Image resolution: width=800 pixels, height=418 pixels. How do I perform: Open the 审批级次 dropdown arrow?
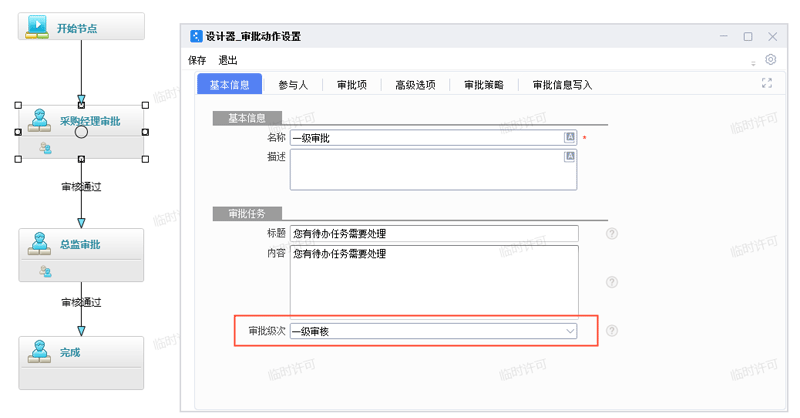pyautogui.click(x=570, y=331)
